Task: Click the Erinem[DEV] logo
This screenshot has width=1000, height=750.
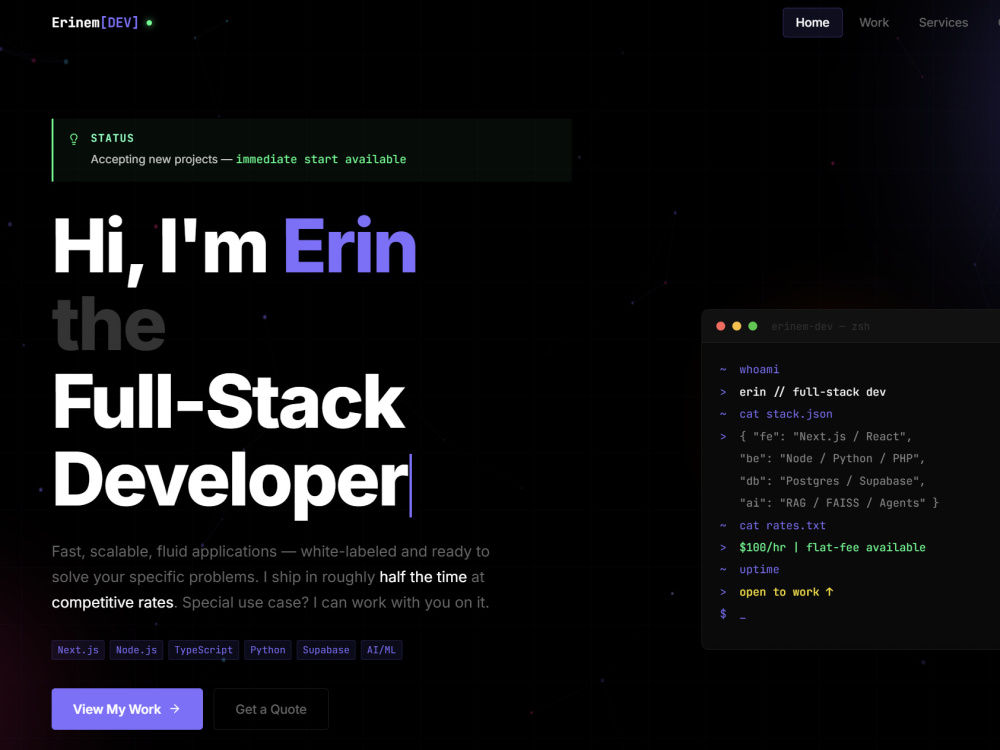Action: pos(95,22)
